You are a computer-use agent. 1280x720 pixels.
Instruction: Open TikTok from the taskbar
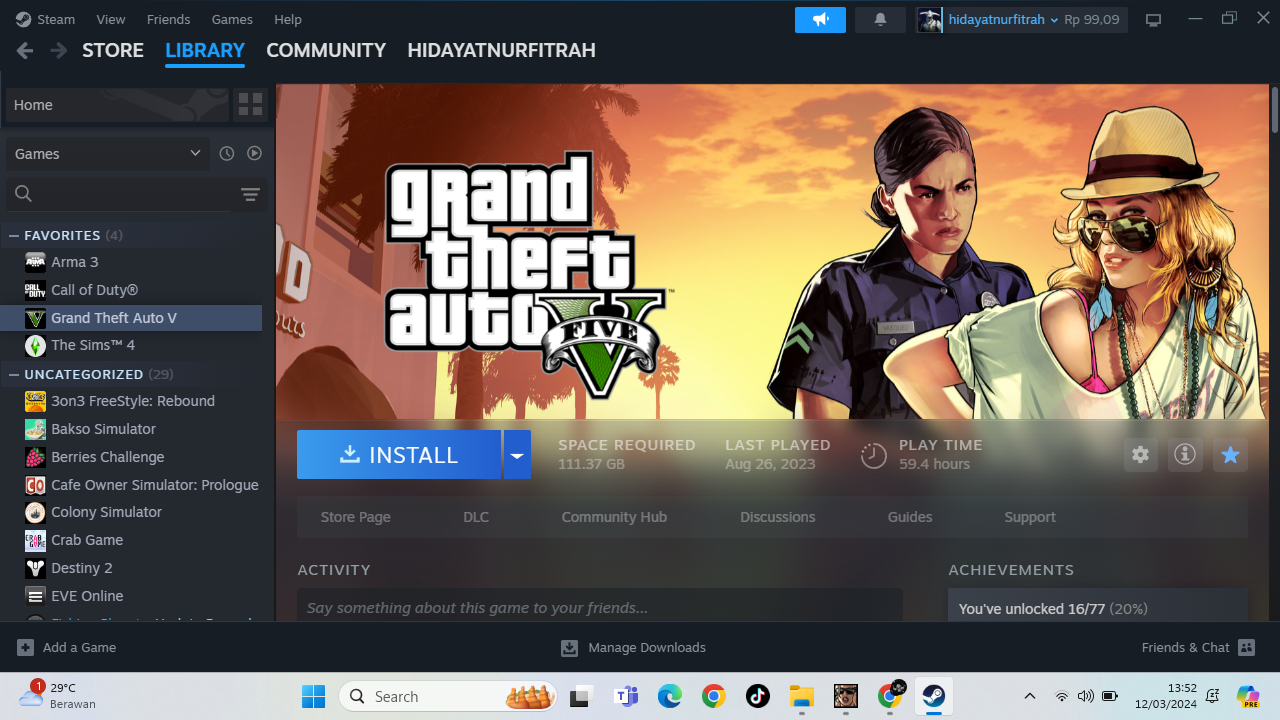tap(757, 696)
